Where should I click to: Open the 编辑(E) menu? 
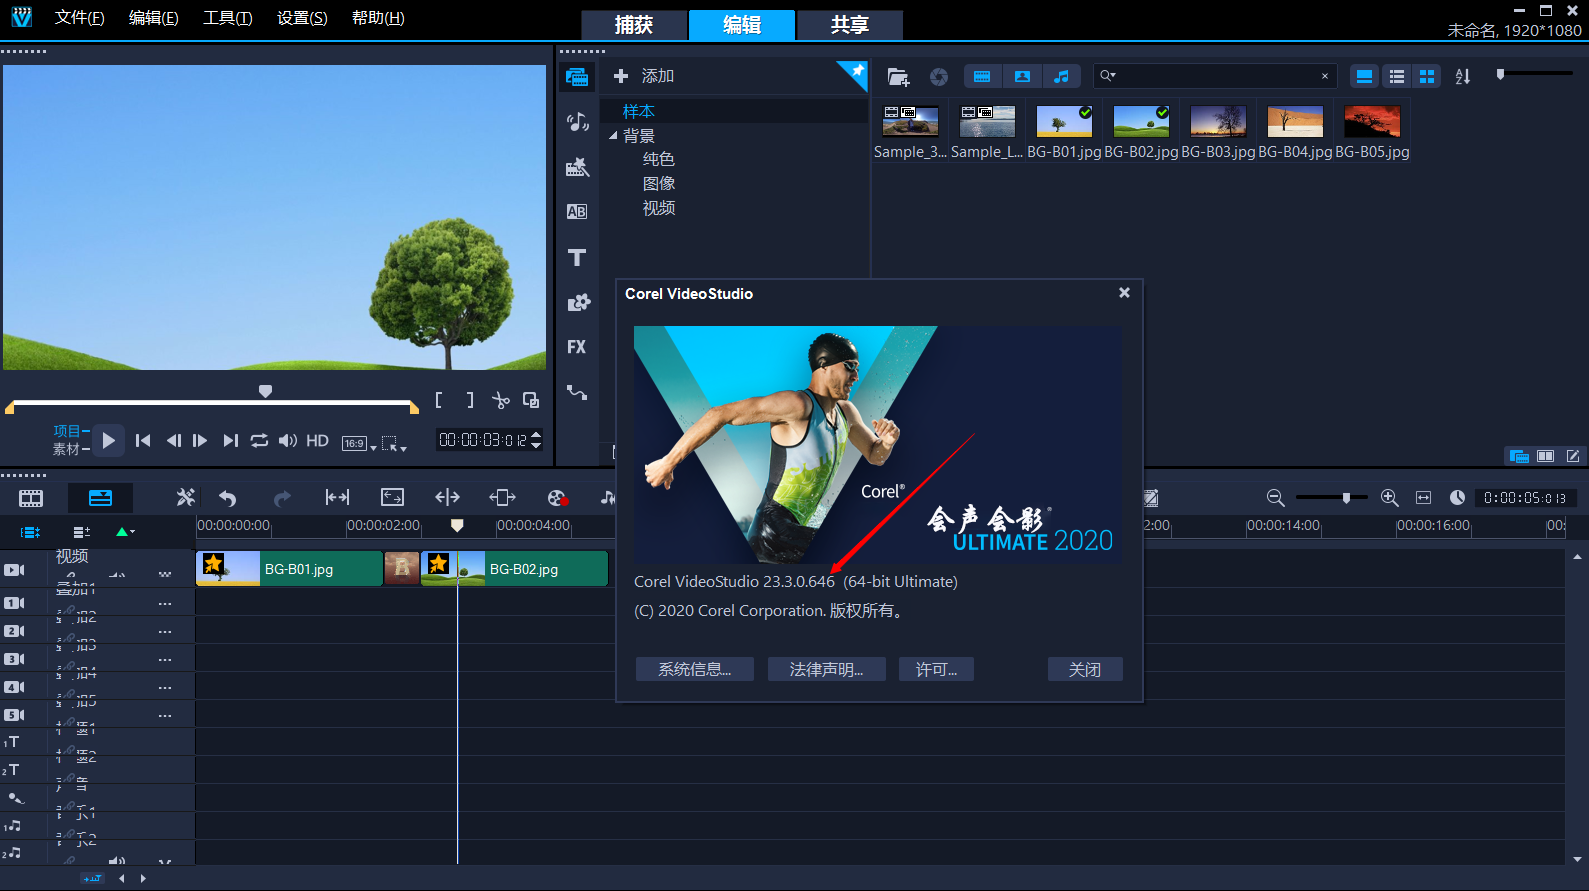point(154,18)
